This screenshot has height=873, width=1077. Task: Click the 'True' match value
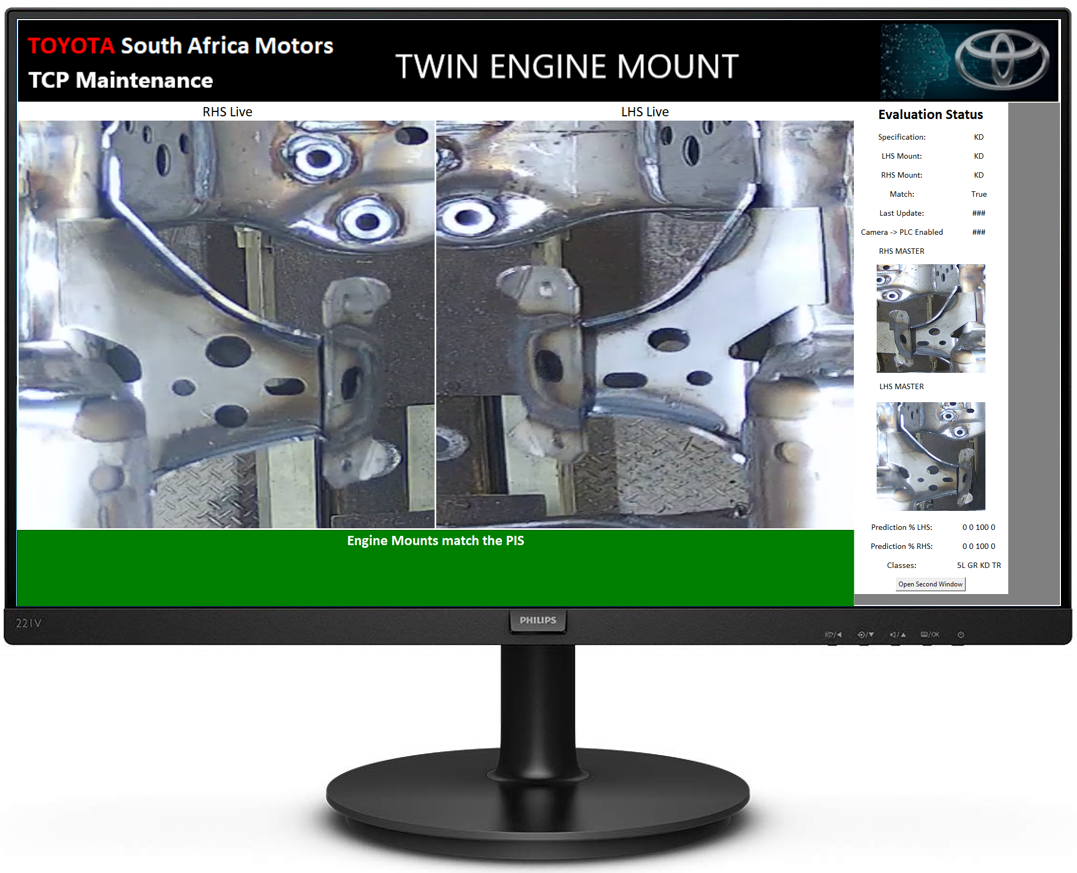click(x=979, y=194)
